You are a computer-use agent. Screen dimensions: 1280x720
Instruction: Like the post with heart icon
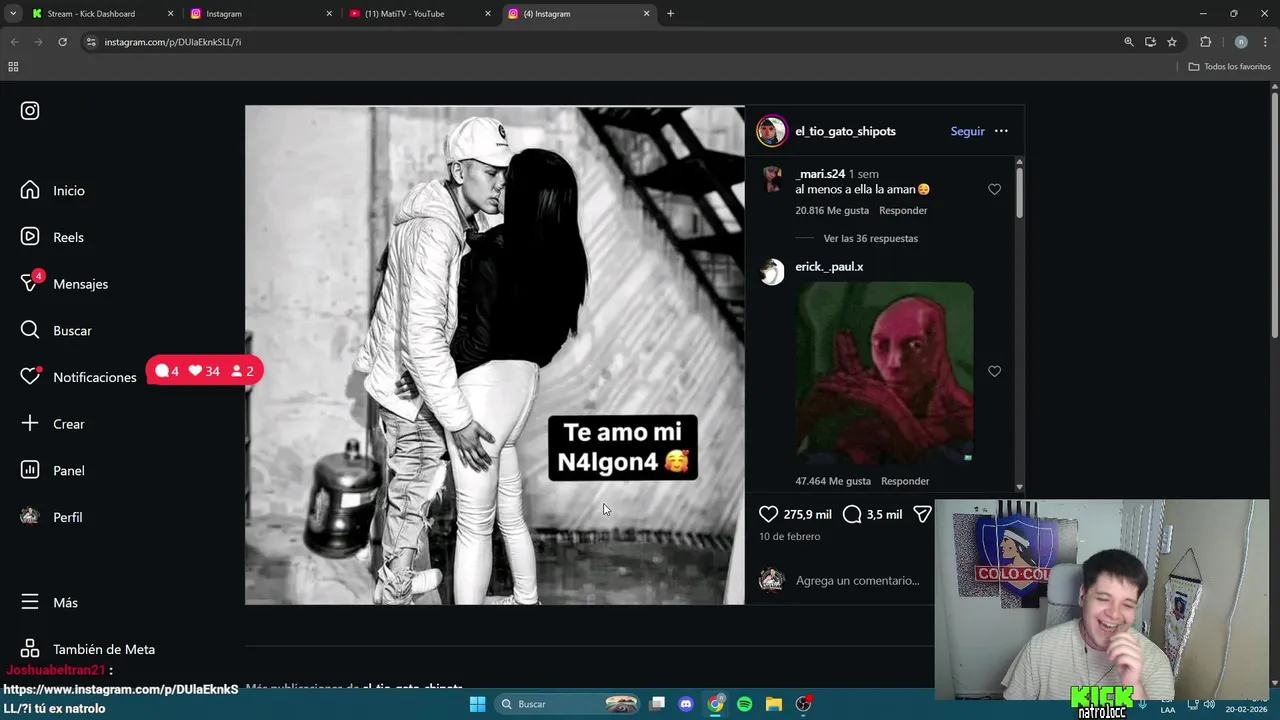pyautogui.click(x=768, y=514)
